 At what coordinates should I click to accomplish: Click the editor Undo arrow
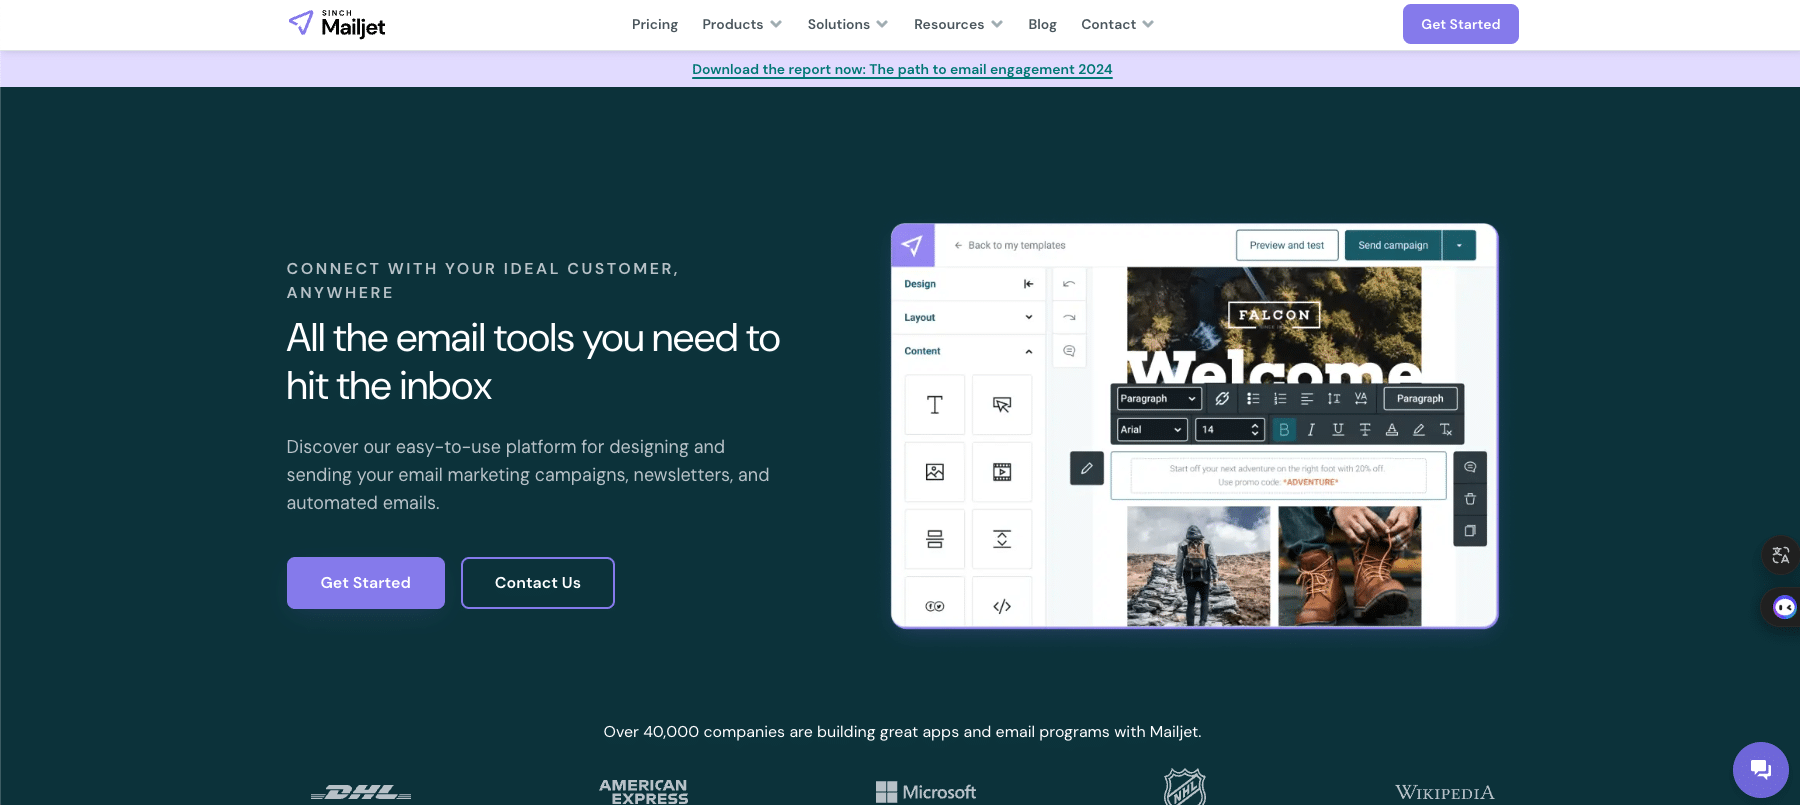point(1069,284)
